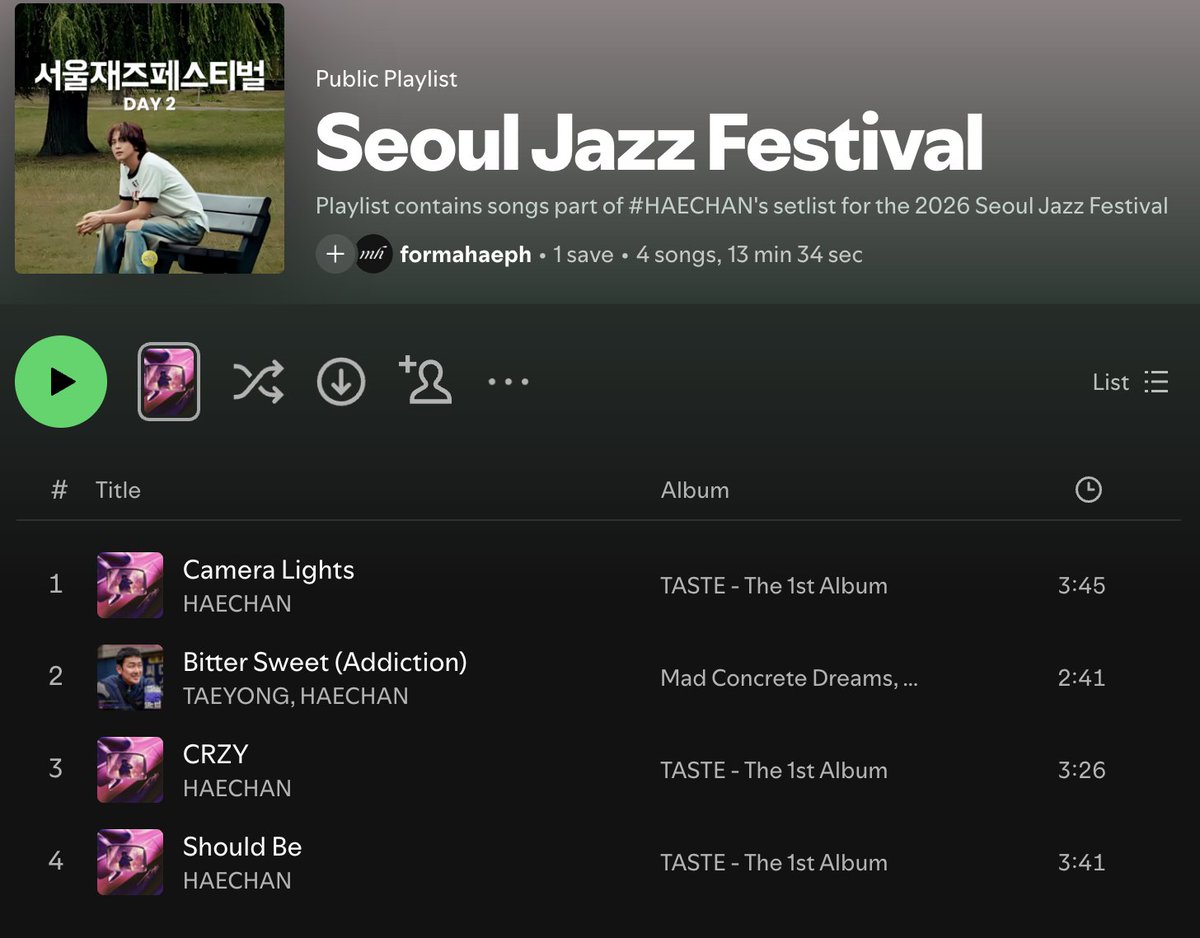Image resolution: width=1200 pixels, height=938 pixels.
Task: Open TASTE album link for CRZY
Action: (x=774, y=770)
